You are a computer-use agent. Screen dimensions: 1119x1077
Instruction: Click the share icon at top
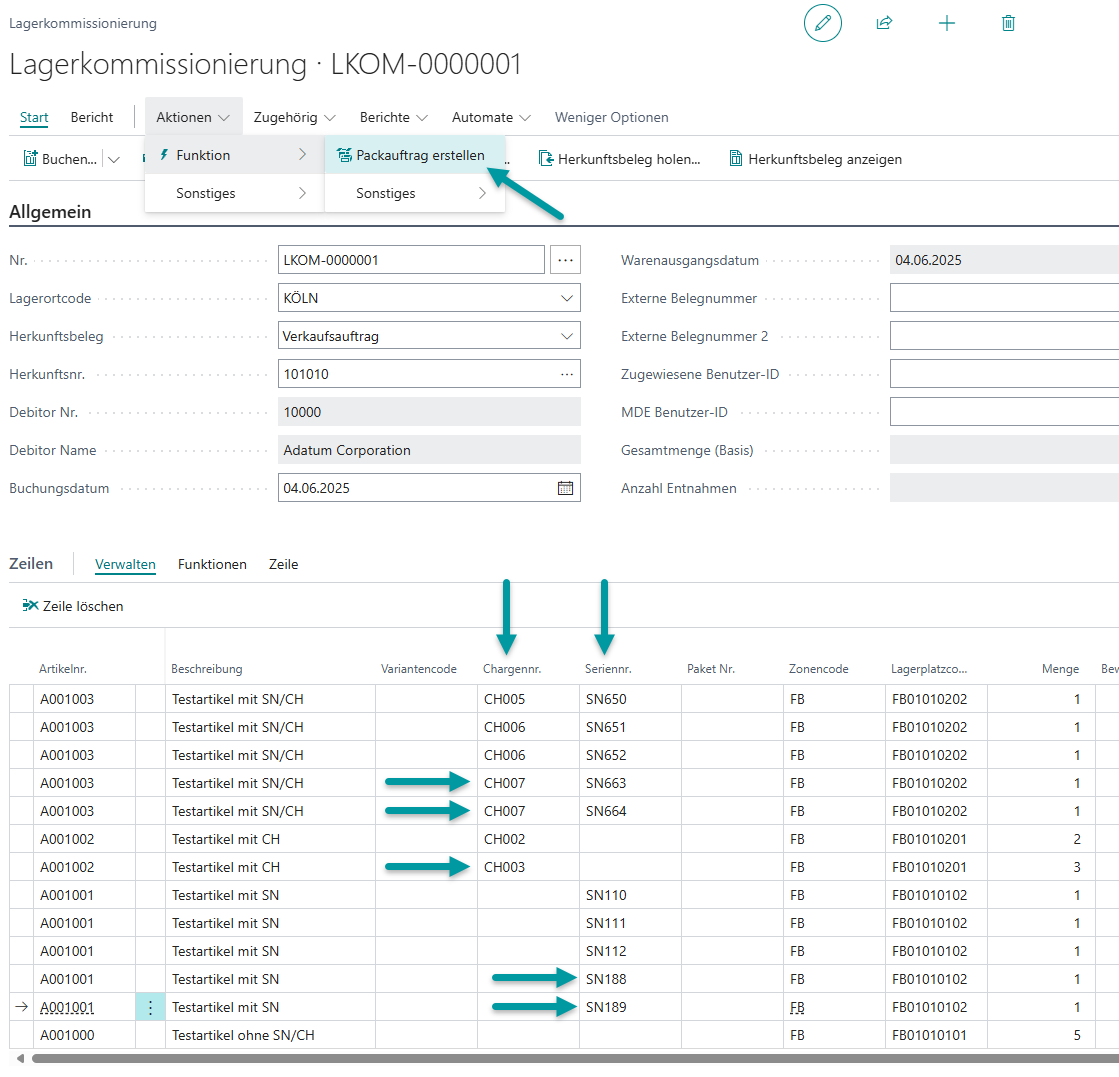click(884, 23)
